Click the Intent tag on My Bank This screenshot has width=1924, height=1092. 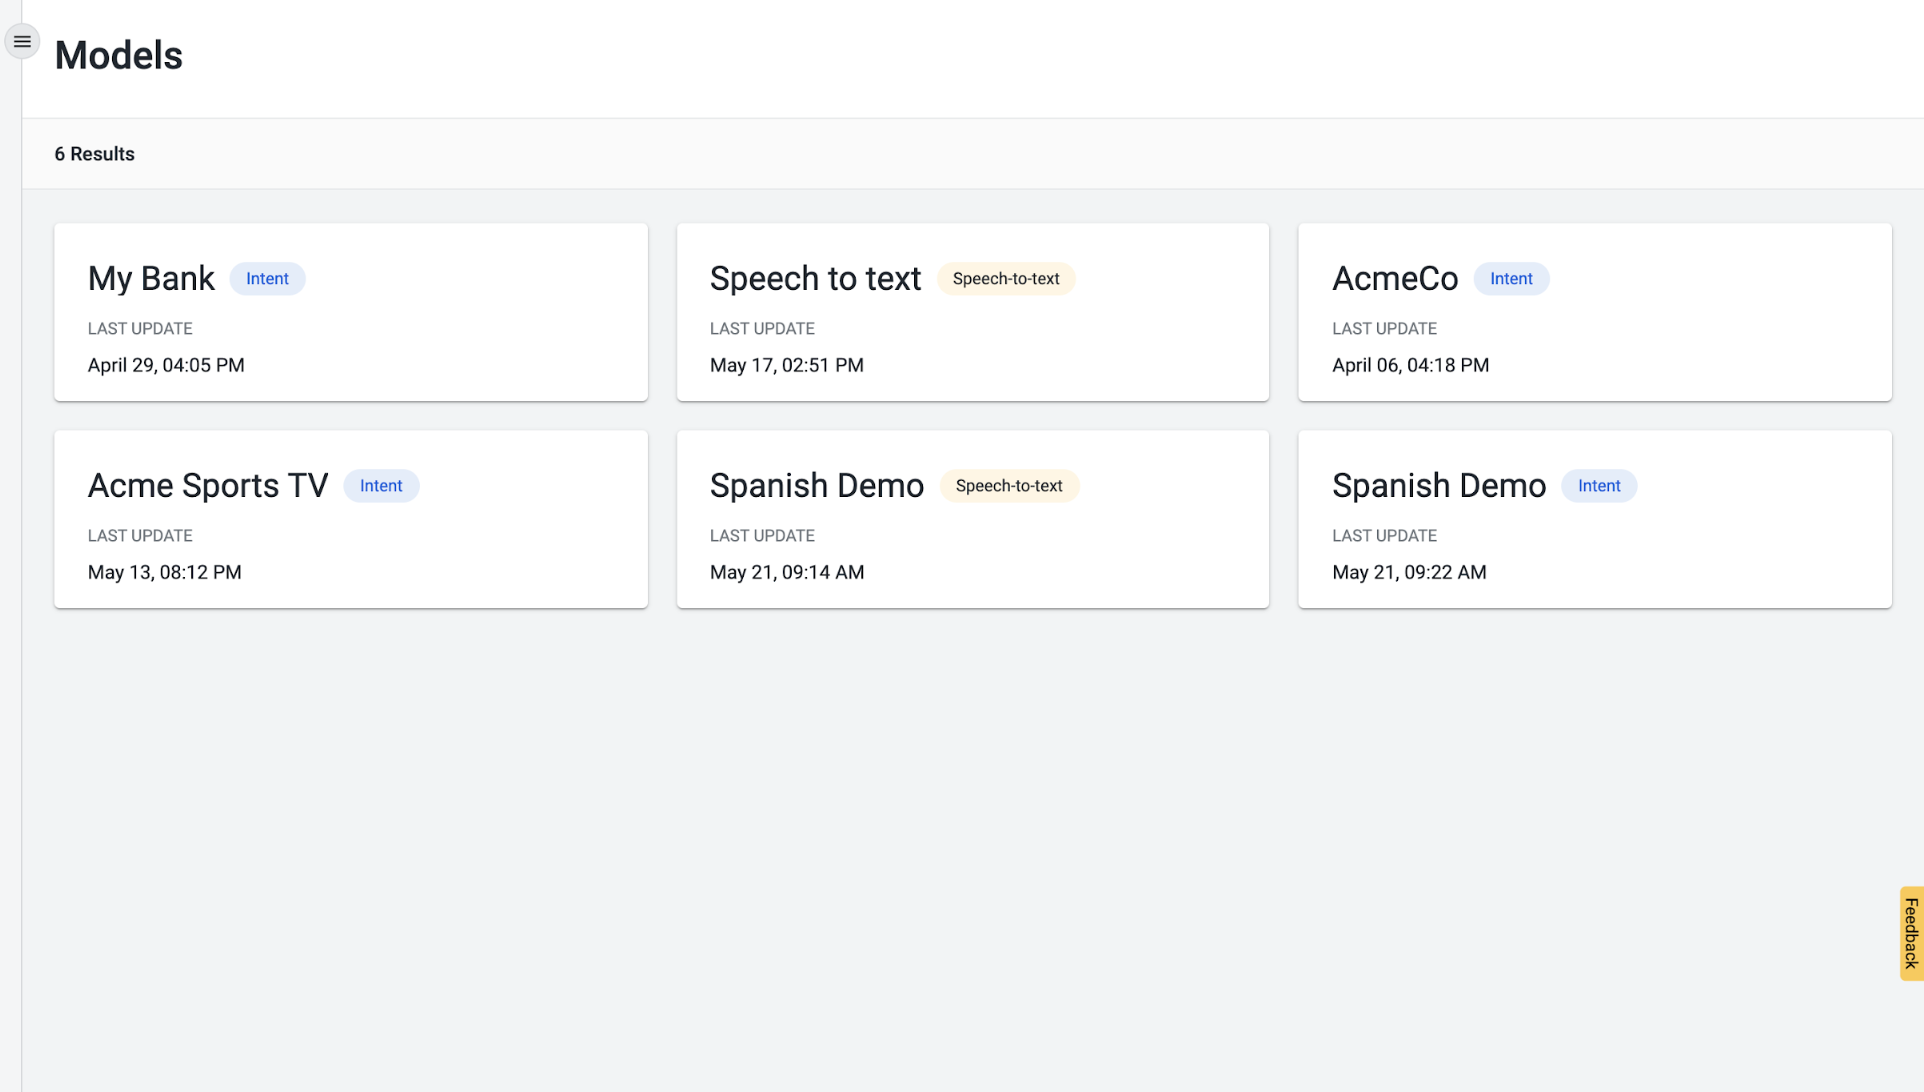point(267,279)
